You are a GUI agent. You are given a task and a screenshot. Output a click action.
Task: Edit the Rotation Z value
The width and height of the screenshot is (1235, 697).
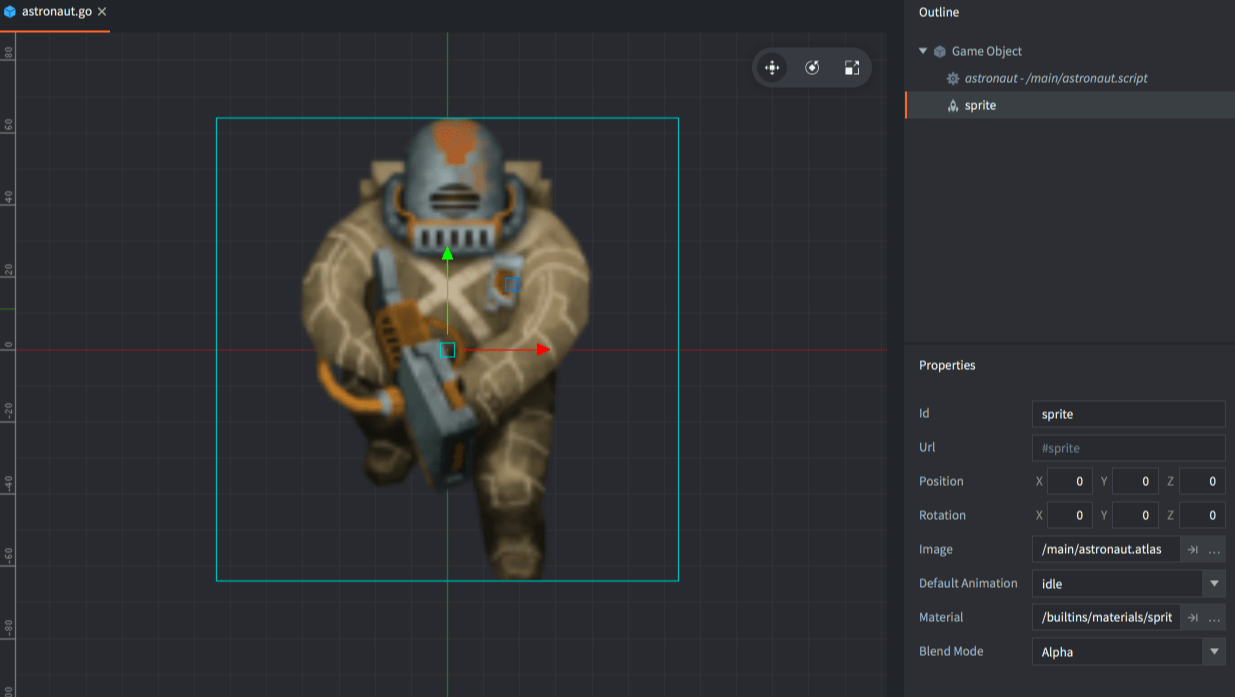[x=1202, y=516]
